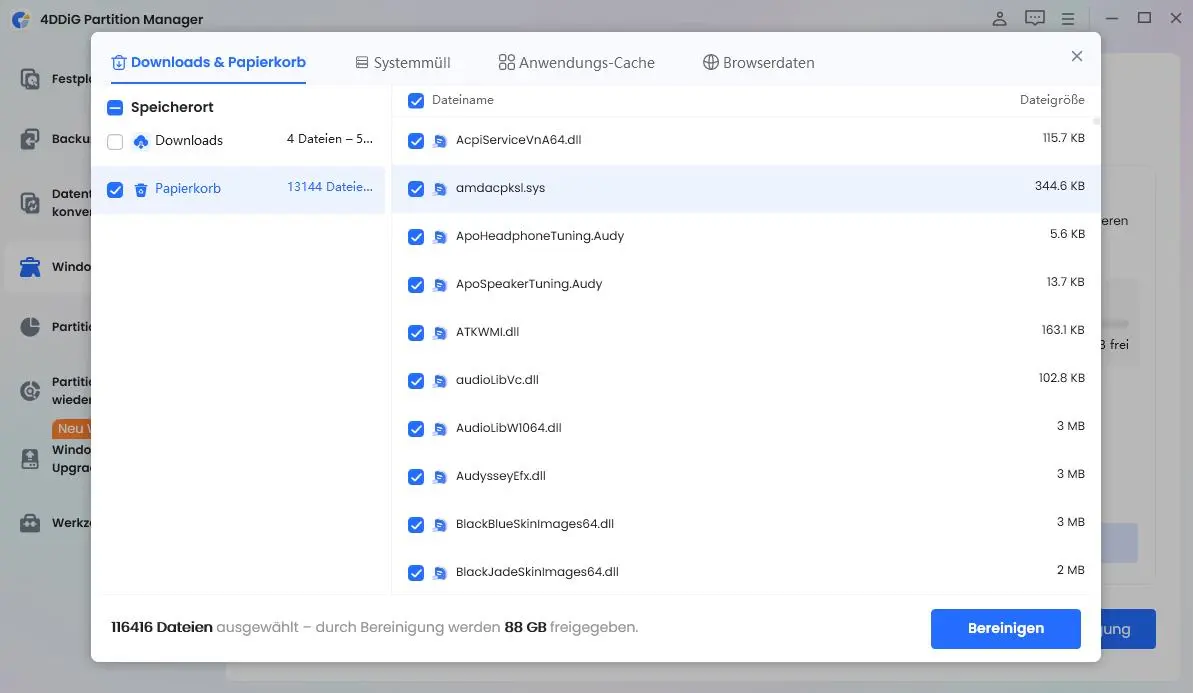Click file icon next to AudysseyEfx.dll
This screenshot has height=693, width=1193.
tap(440, 476)
